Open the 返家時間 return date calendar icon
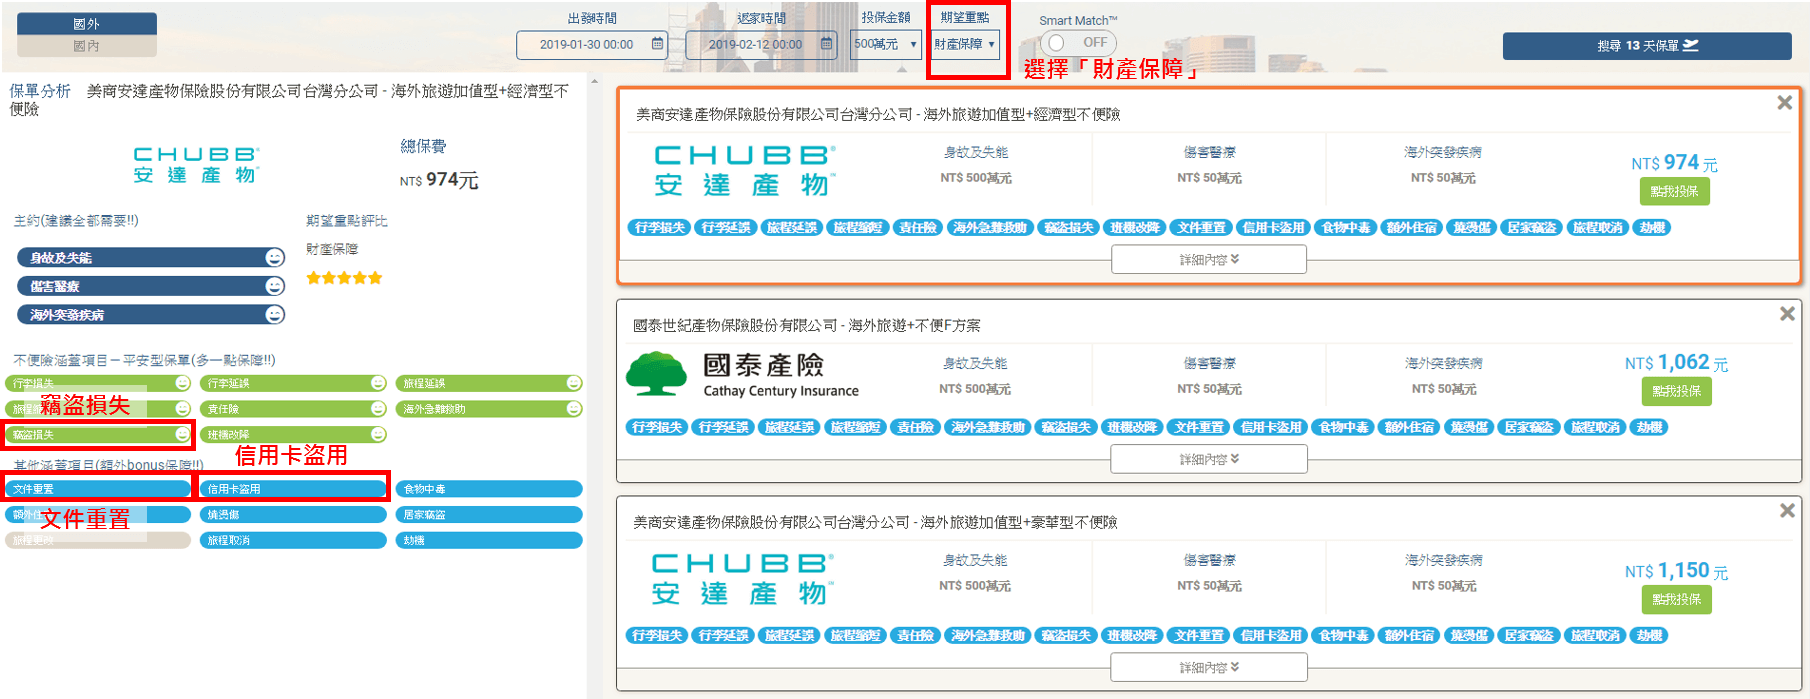 tap(826, 44)
